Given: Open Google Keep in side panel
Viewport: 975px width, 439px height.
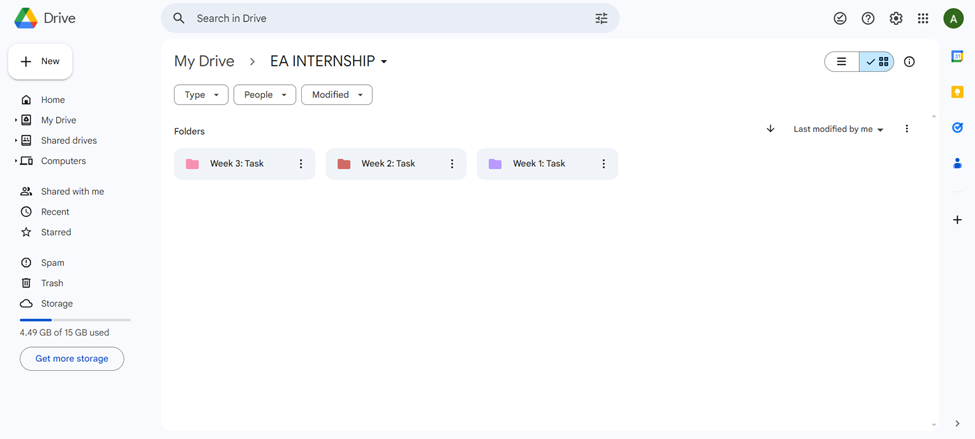Looking at the screenshot, I should [x=957, y=92].
